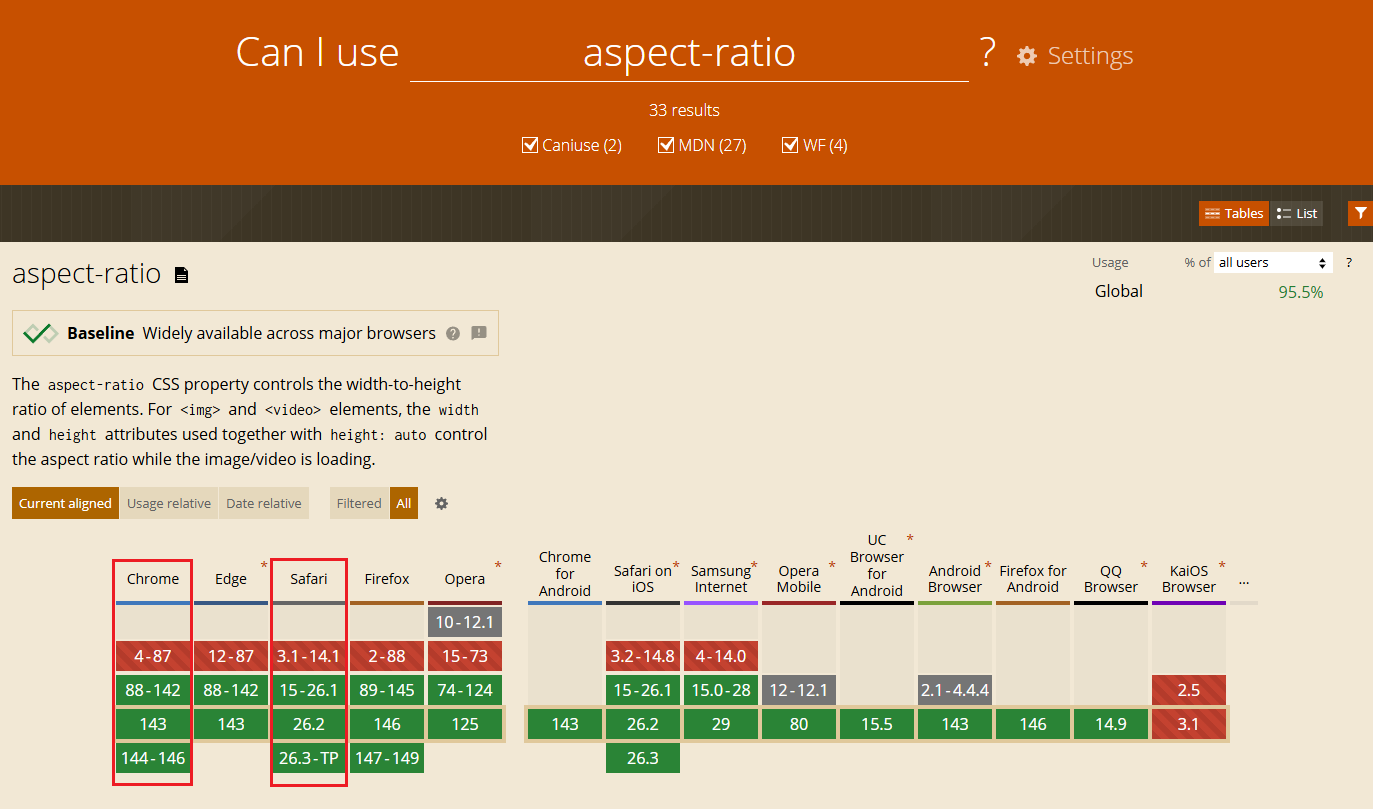Click the orange filter funnel icon
Image resolution: width=1373 pixels, height=809 pixels.
pos(1360,213)
